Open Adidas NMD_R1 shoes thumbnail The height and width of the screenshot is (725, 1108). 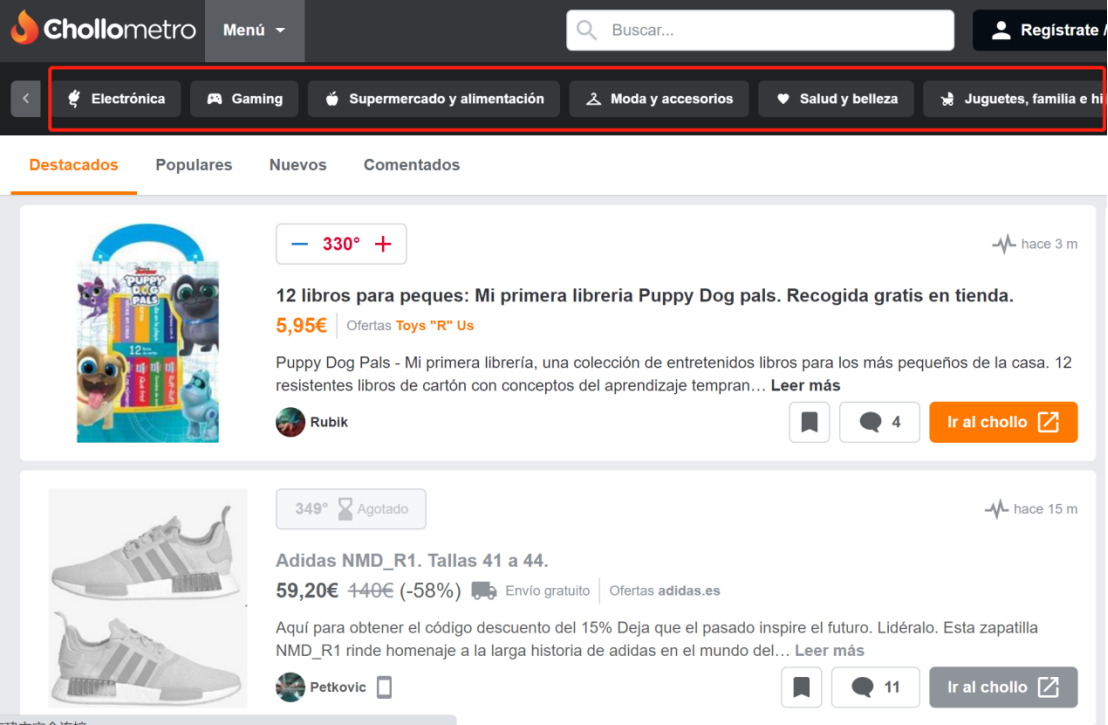(148, 598)
